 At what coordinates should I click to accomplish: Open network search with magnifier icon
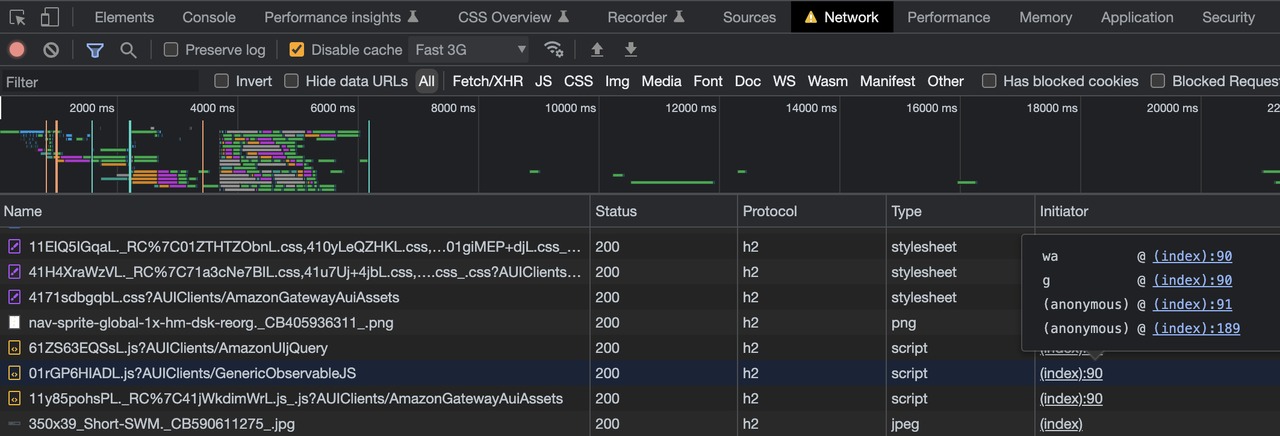[128, 49]
